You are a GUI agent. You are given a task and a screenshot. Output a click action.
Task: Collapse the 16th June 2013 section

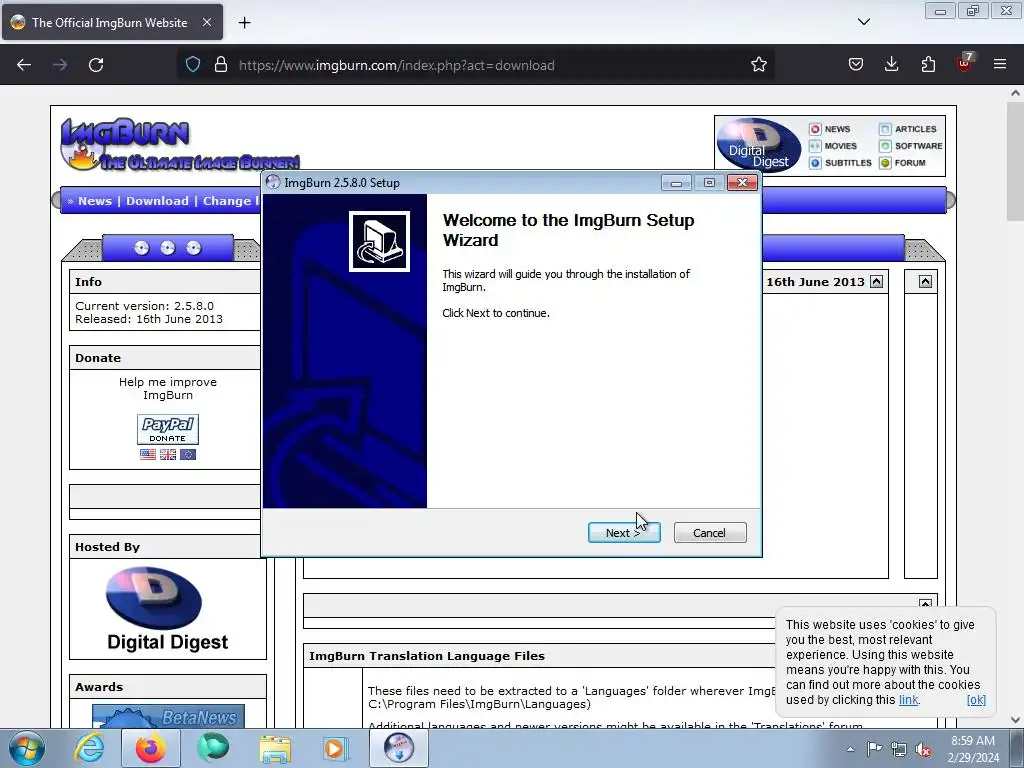coord(876,282)
